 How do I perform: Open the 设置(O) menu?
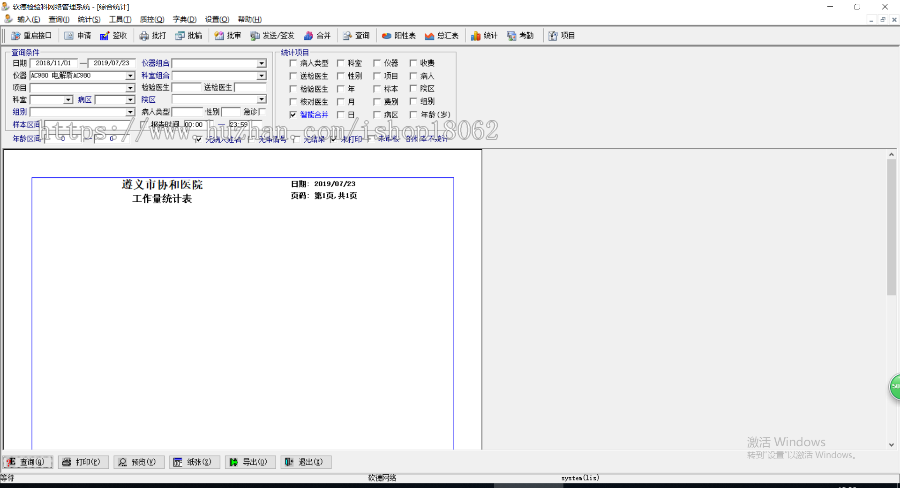pyautogui.click(x=217, y=20)
